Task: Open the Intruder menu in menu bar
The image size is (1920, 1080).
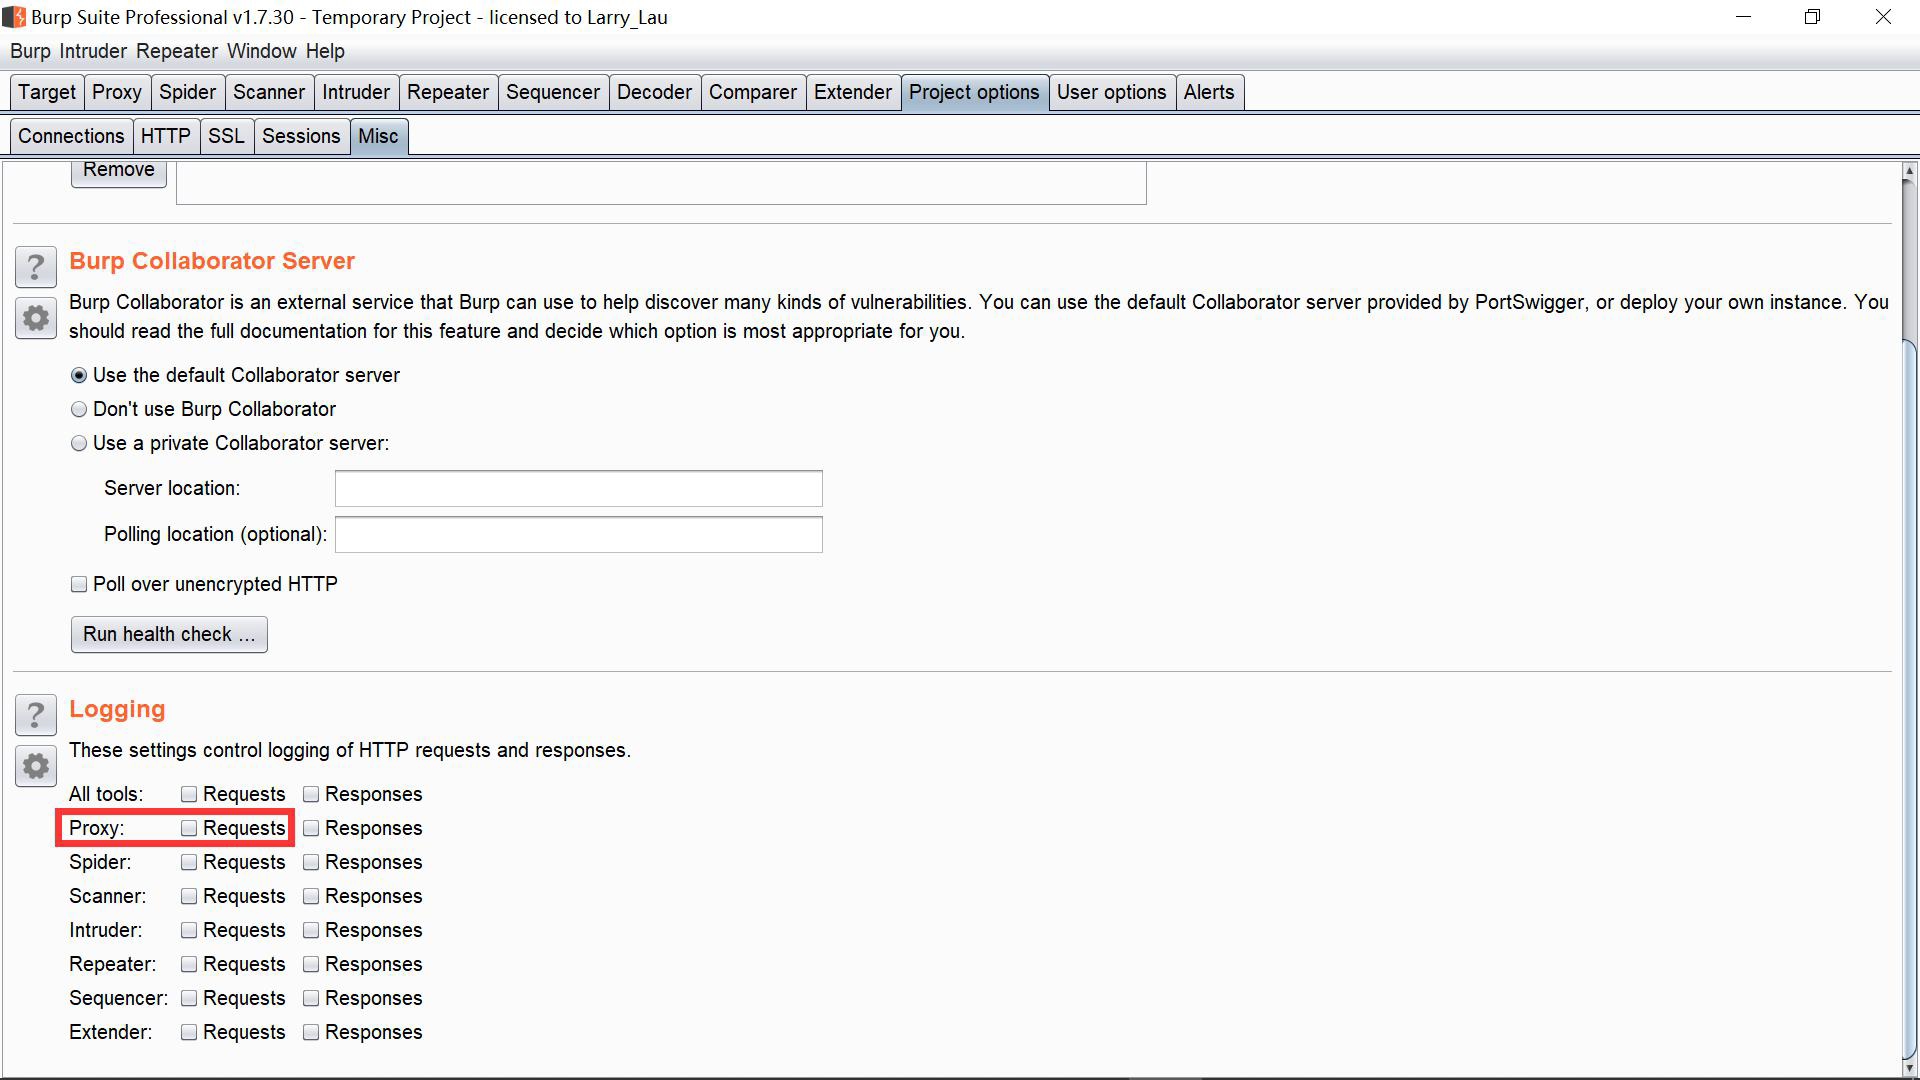Action: click(93, 51)
